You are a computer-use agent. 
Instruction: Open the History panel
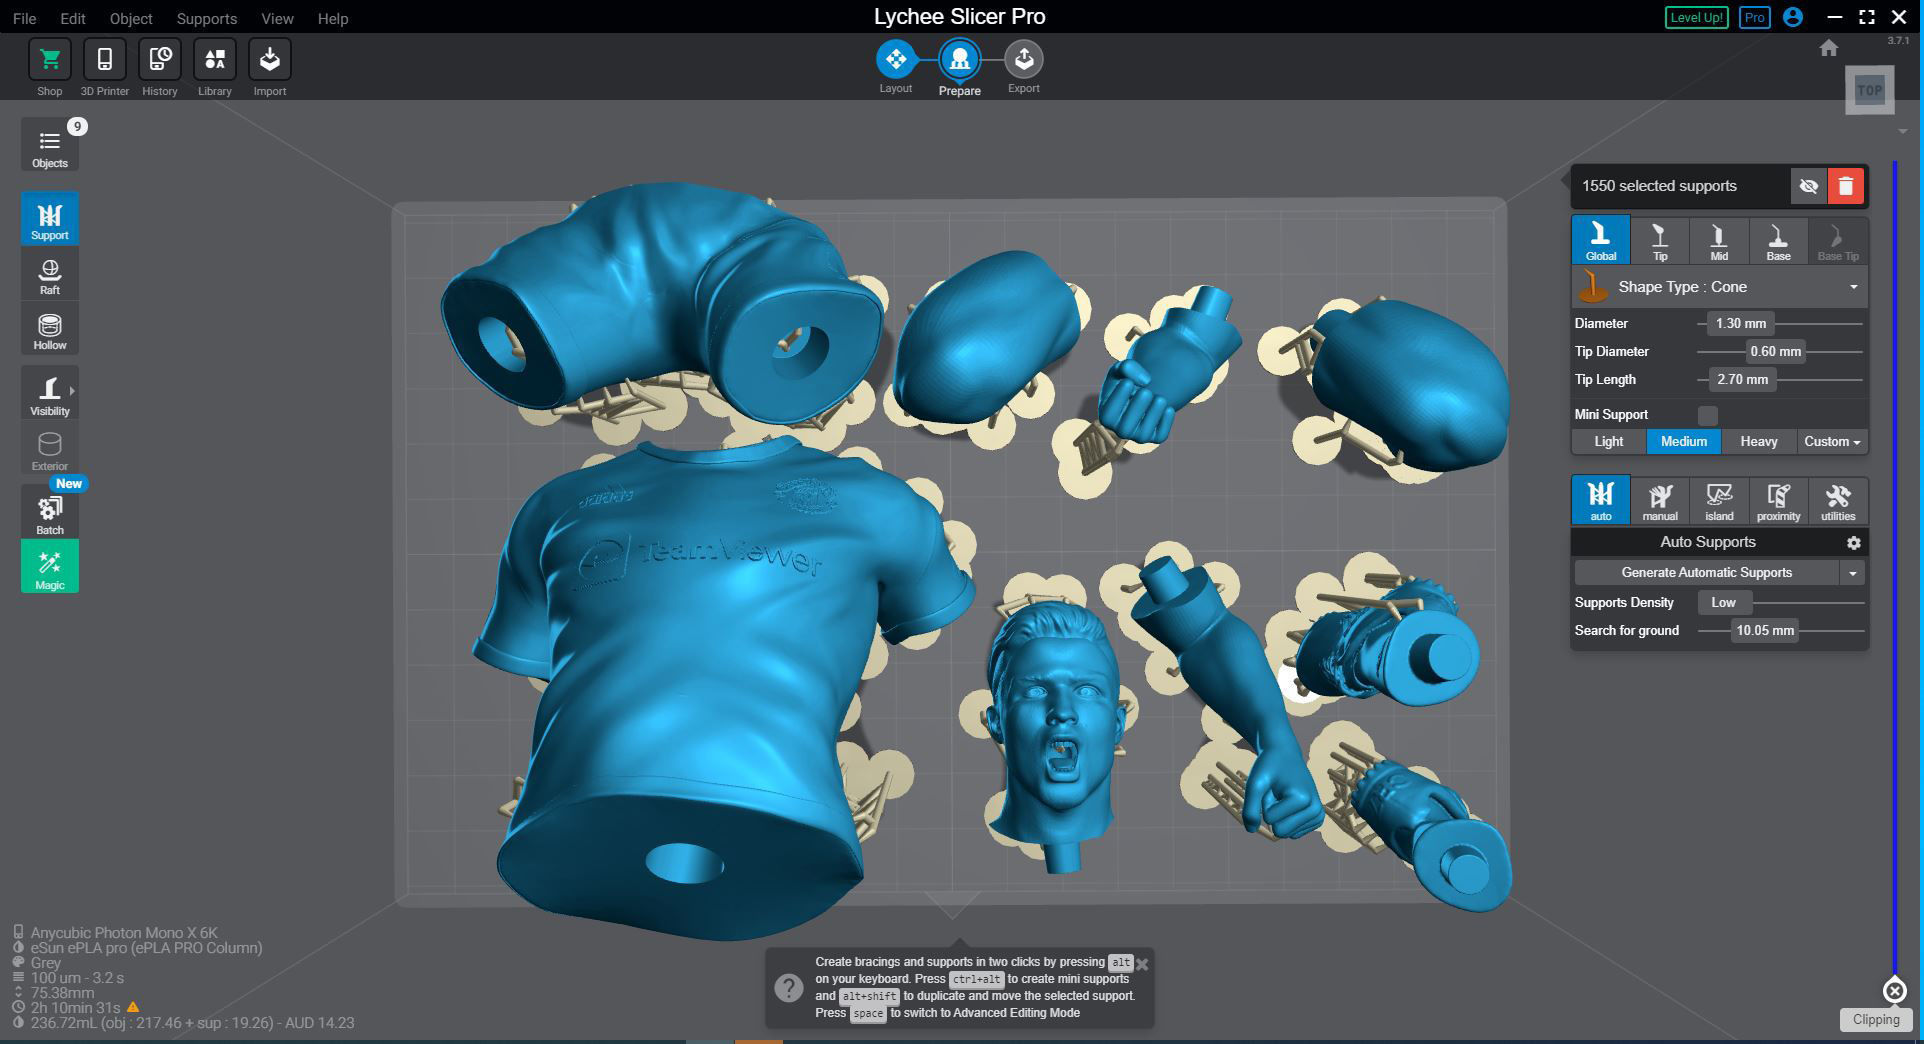[159, 60]
